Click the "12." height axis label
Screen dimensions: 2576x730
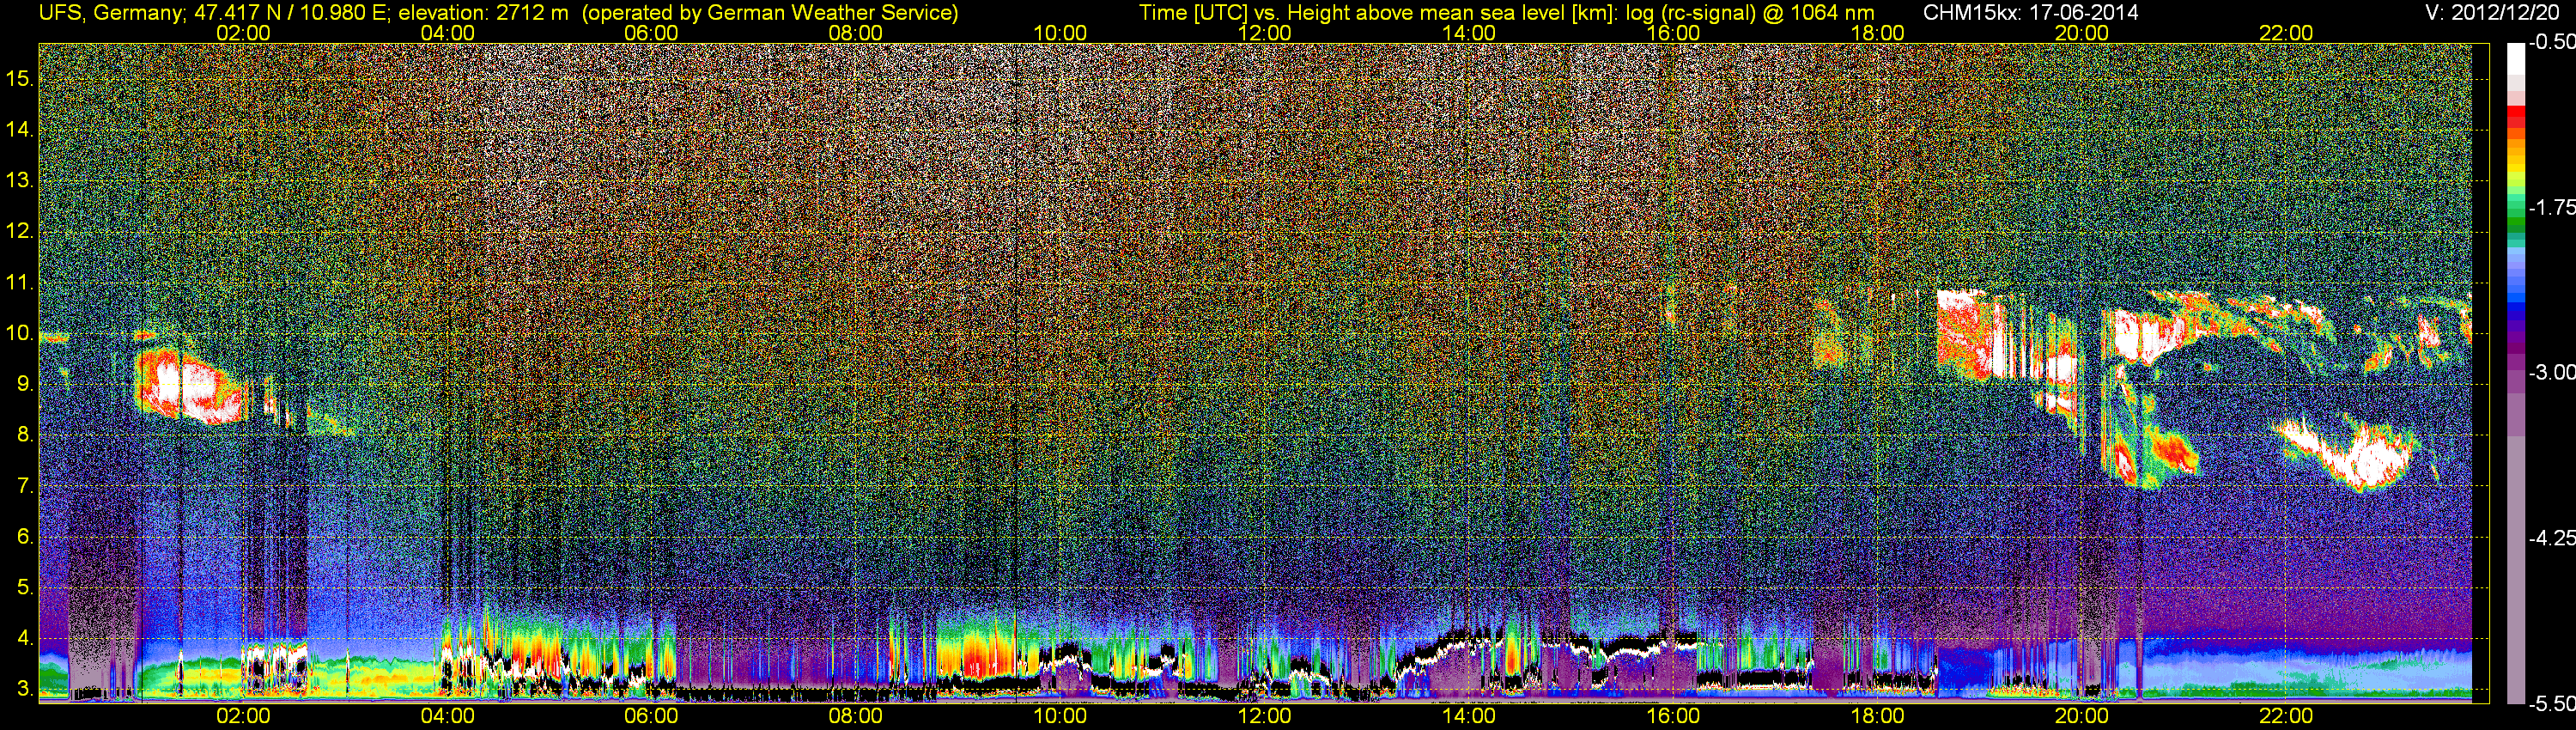click(x=20, y=231)
